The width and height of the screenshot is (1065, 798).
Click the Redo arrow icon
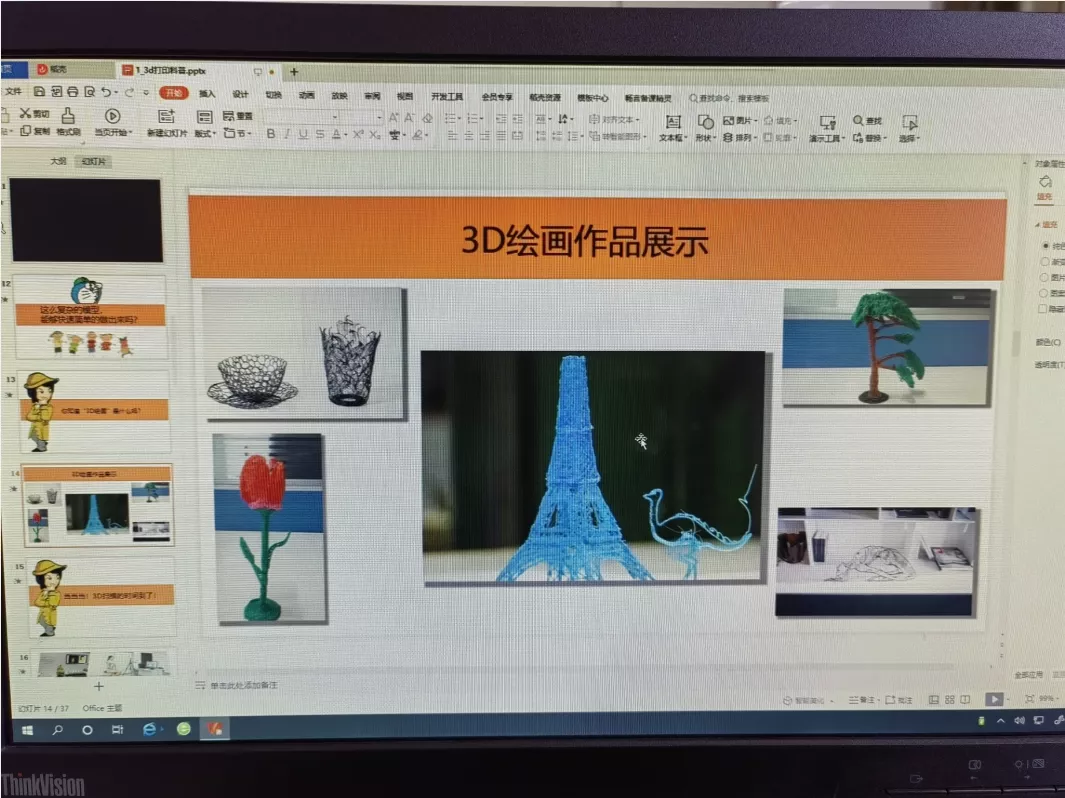pos(129,92)
